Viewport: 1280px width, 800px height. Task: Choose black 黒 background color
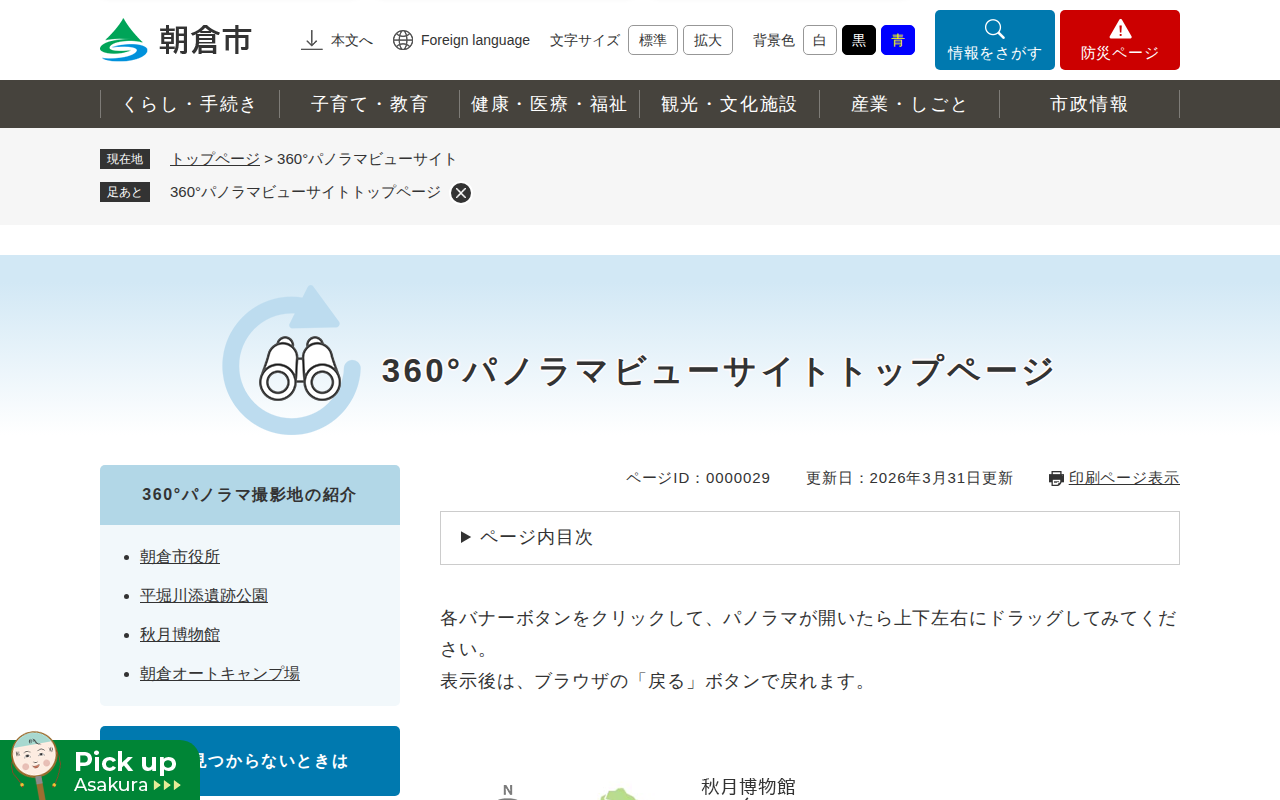[859, 40]
